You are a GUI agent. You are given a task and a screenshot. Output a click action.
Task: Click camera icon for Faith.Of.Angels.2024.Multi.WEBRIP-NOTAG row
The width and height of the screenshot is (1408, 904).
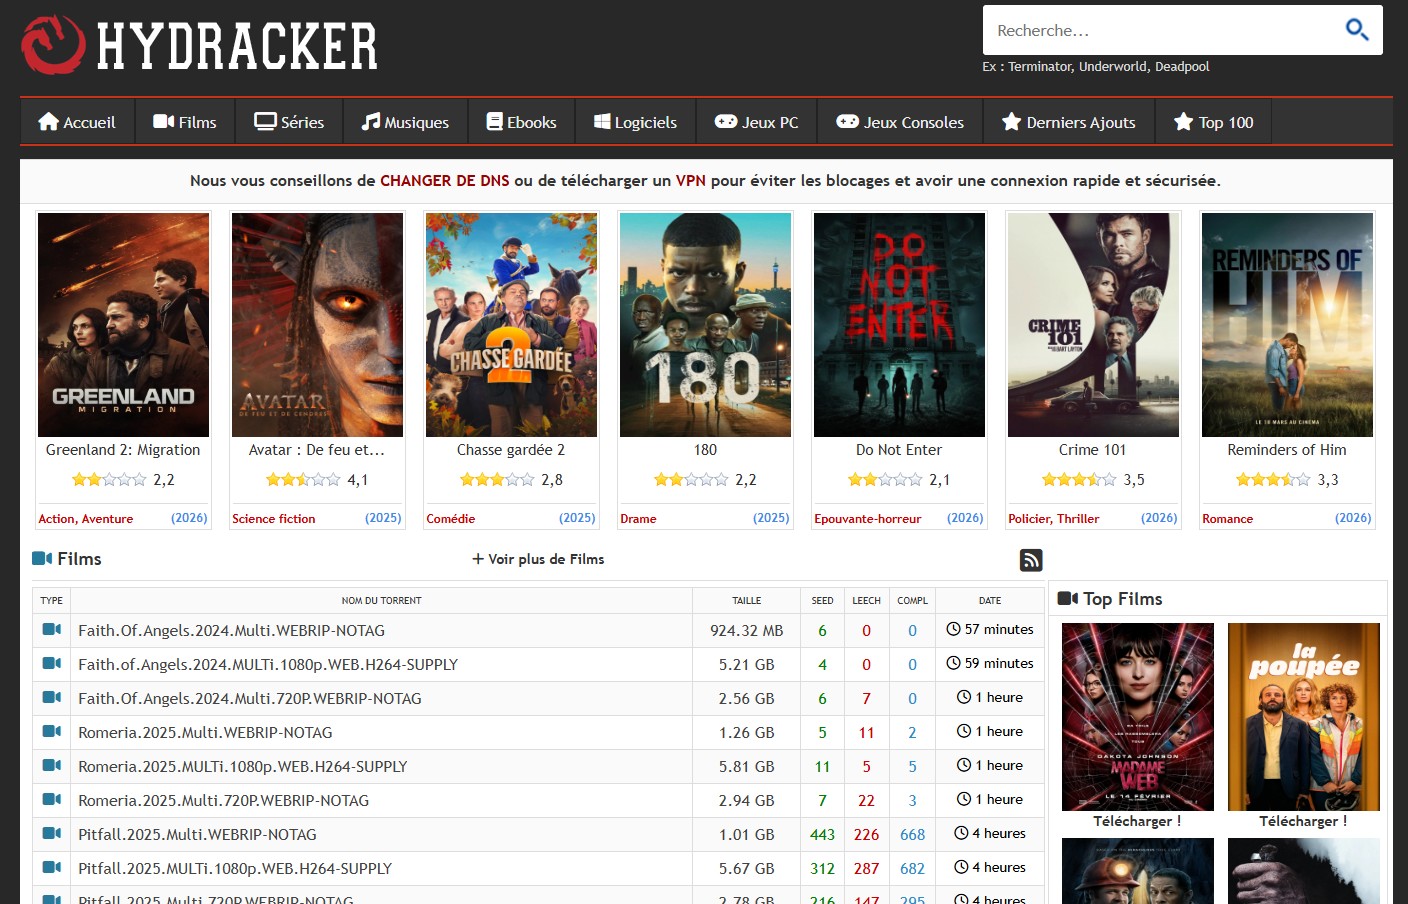pos(52,630)
